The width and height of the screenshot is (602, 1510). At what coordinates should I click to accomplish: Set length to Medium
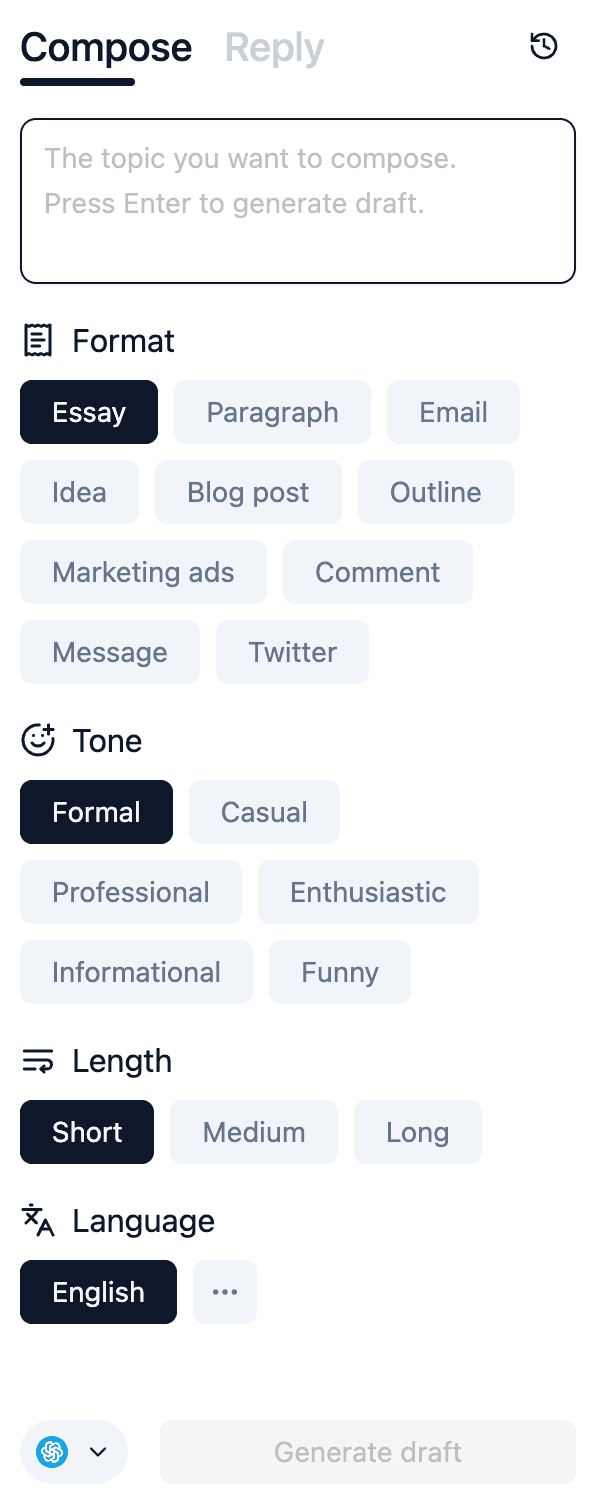point(254,1132)
